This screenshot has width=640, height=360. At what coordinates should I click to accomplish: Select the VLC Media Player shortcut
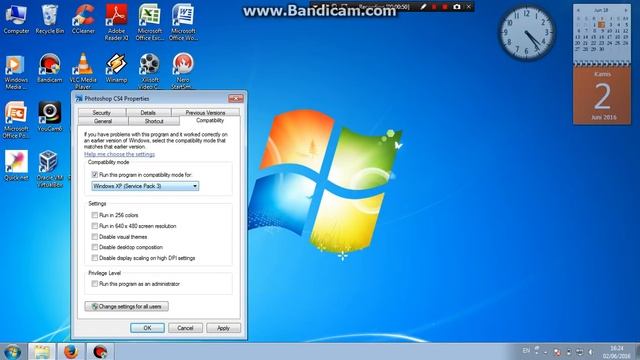coord(83,71)
